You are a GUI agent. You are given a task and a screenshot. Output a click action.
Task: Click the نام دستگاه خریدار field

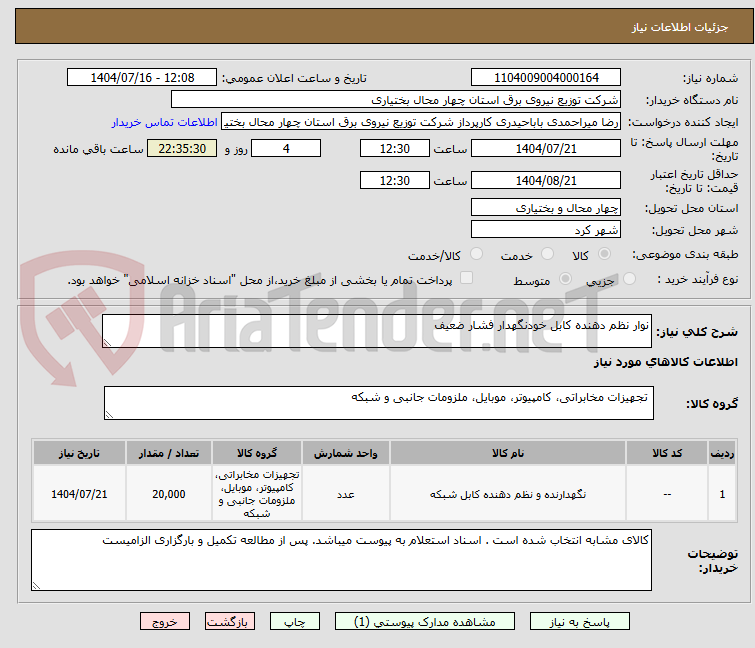(x=395, y=100)
